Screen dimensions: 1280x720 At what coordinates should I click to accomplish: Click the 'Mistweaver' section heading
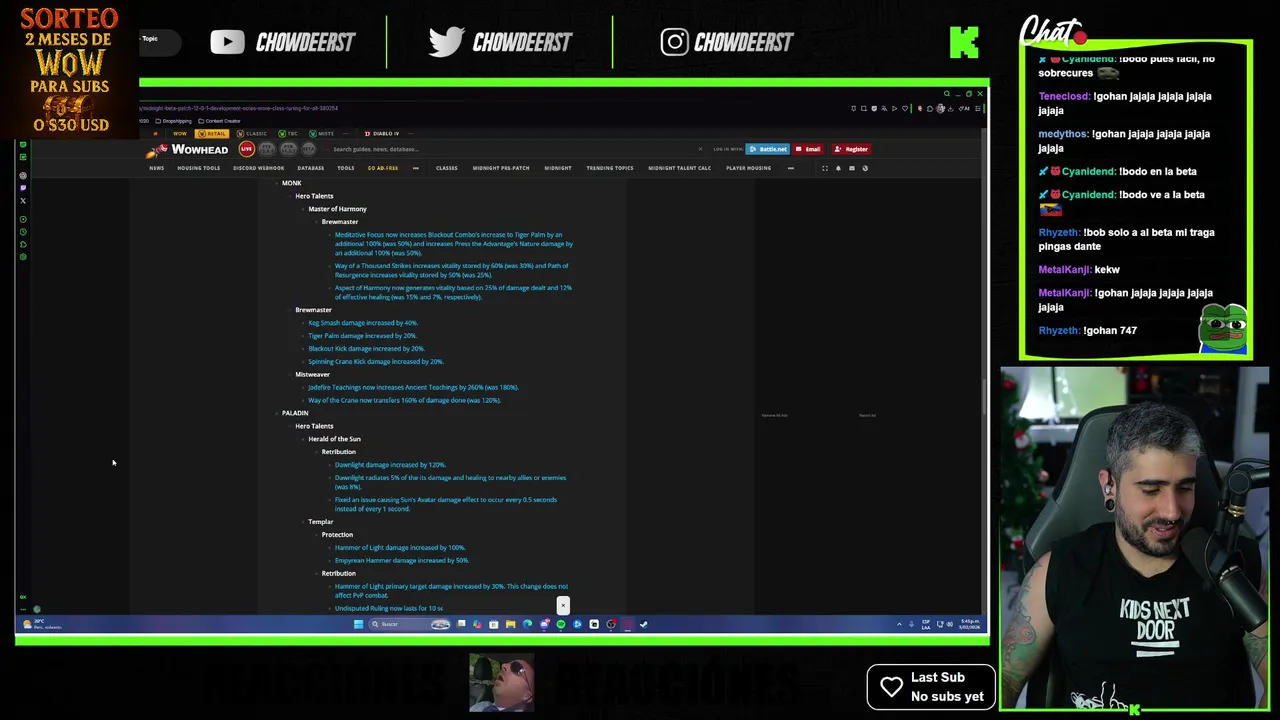pyautogui.click(x=312, y=374)
